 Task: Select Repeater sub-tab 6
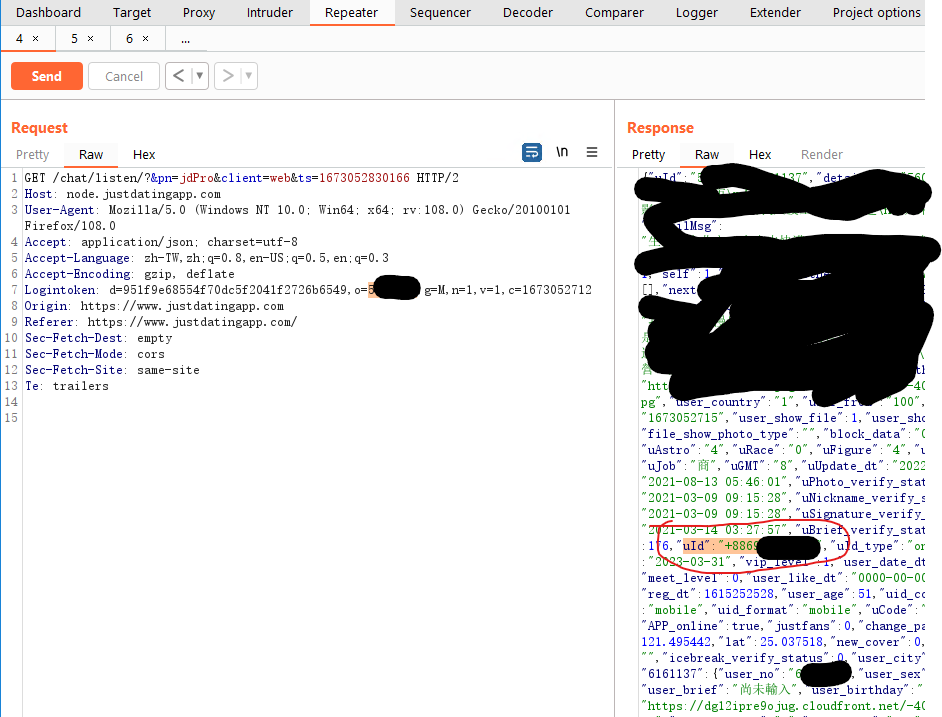pyautogui.click(x=129, y=38)
